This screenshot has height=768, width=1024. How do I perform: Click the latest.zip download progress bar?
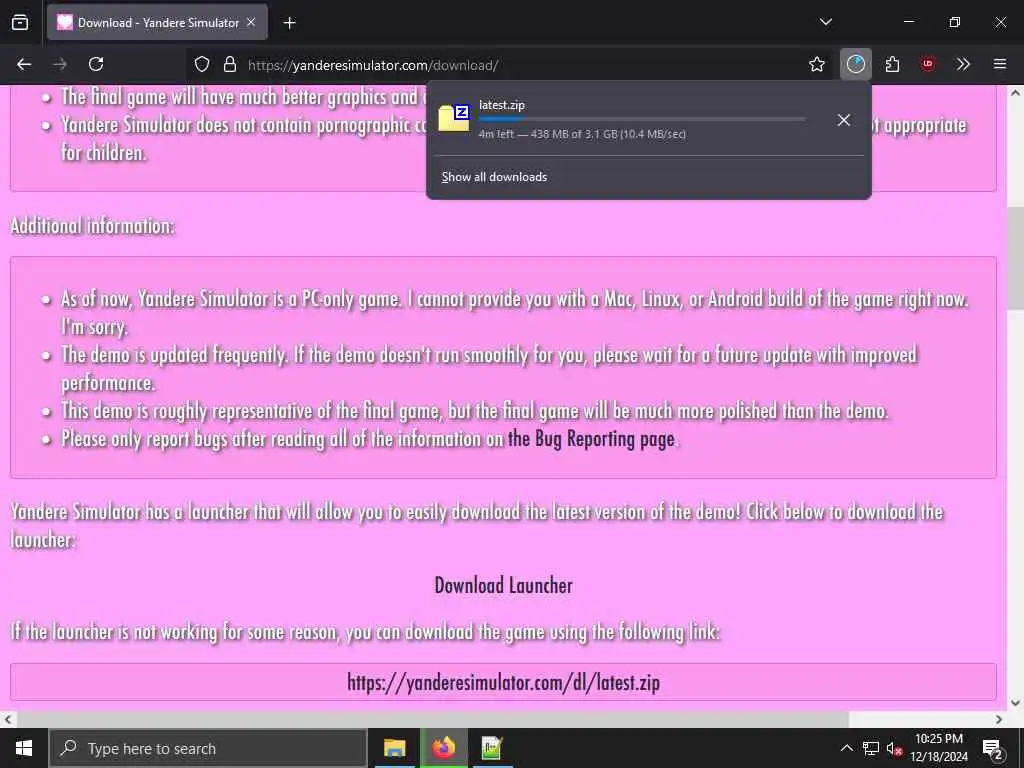click(x=642, y=119)
